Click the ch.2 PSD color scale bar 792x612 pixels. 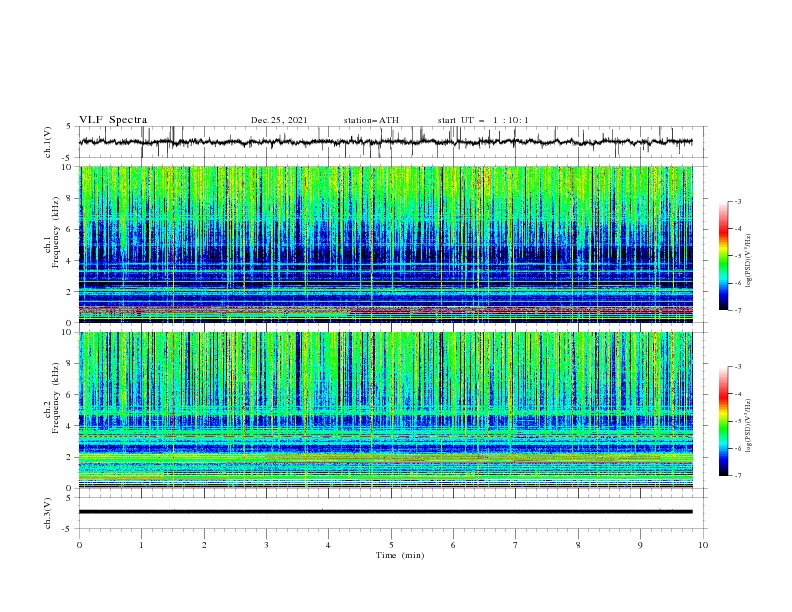coord(723,421)
